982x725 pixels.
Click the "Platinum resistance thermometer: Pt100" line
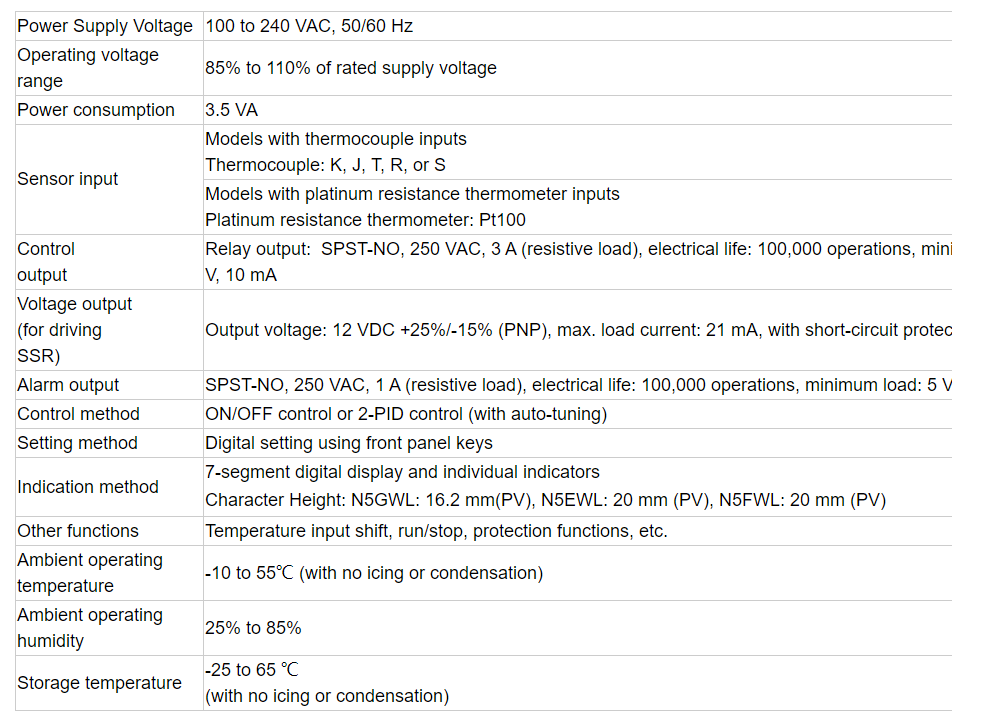coord(365,220)
